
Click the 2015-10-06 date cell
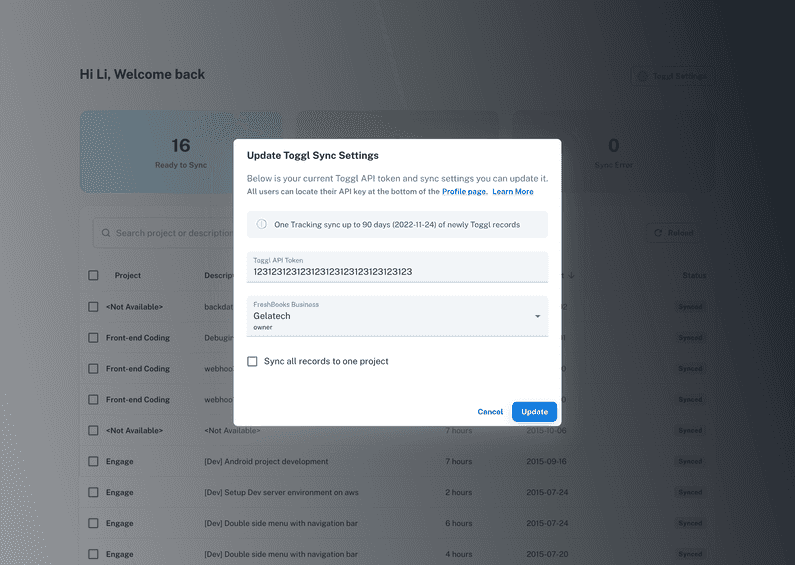pos(547,431)
